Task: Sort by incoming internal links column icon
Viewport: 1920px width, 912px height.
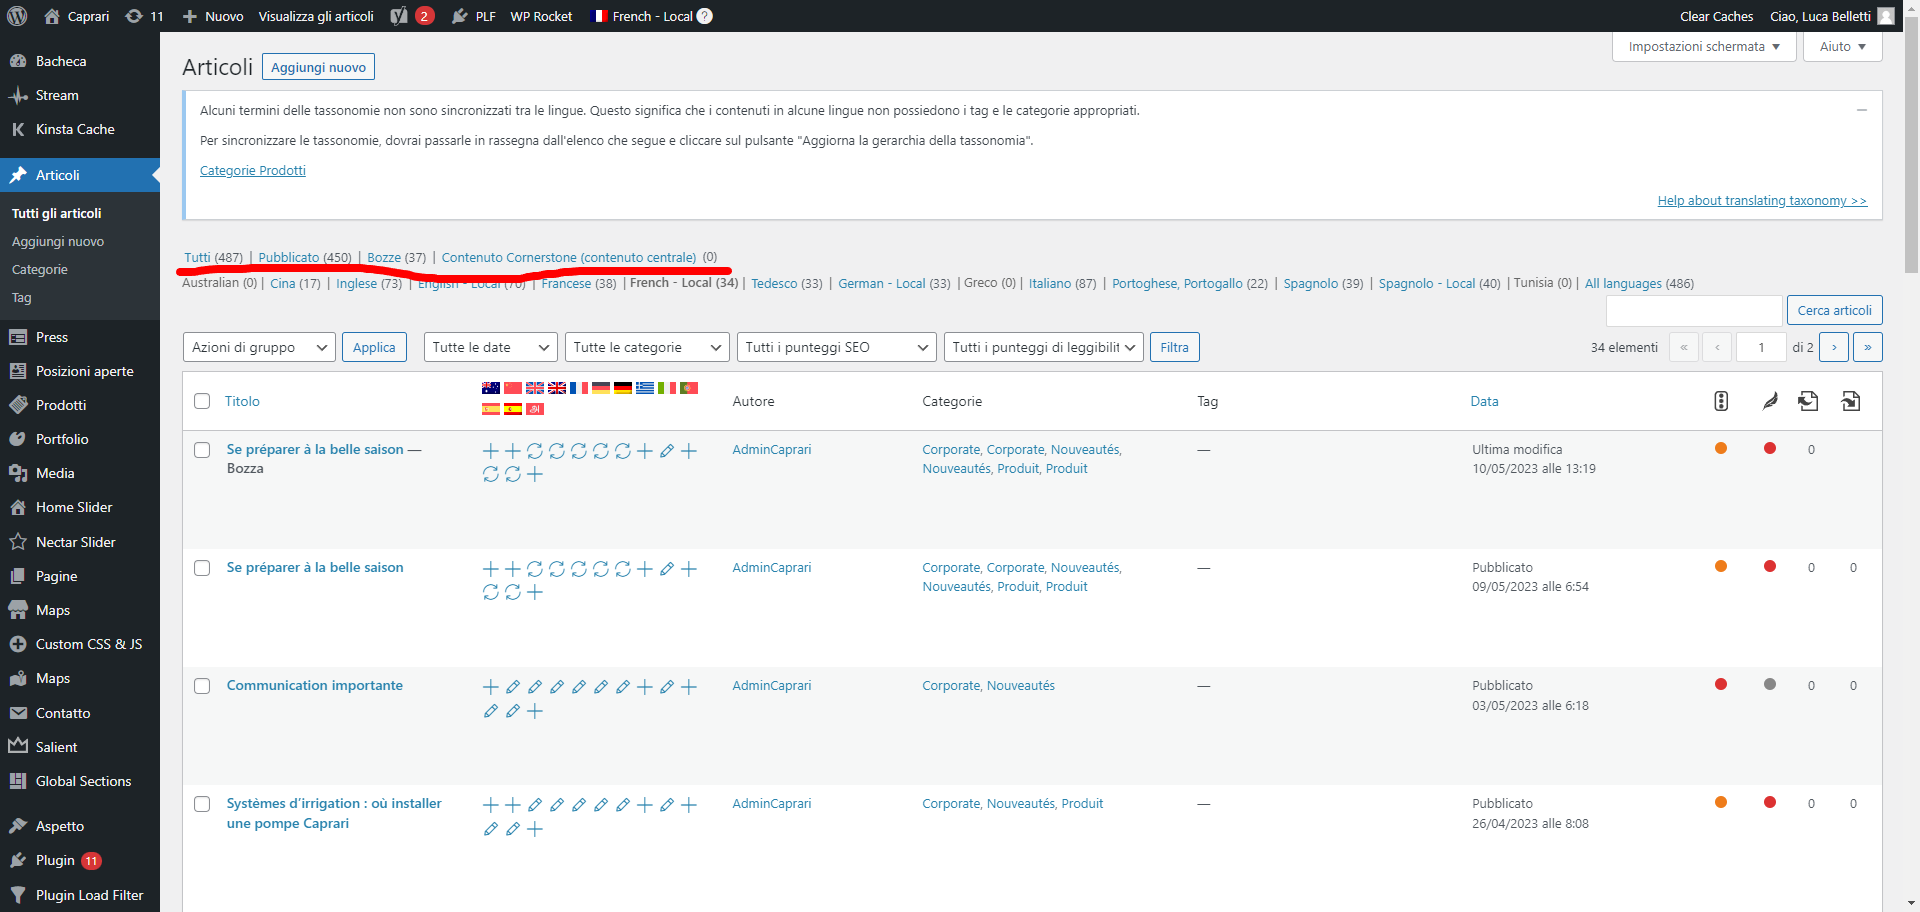Action: (x=1851, y=401)
